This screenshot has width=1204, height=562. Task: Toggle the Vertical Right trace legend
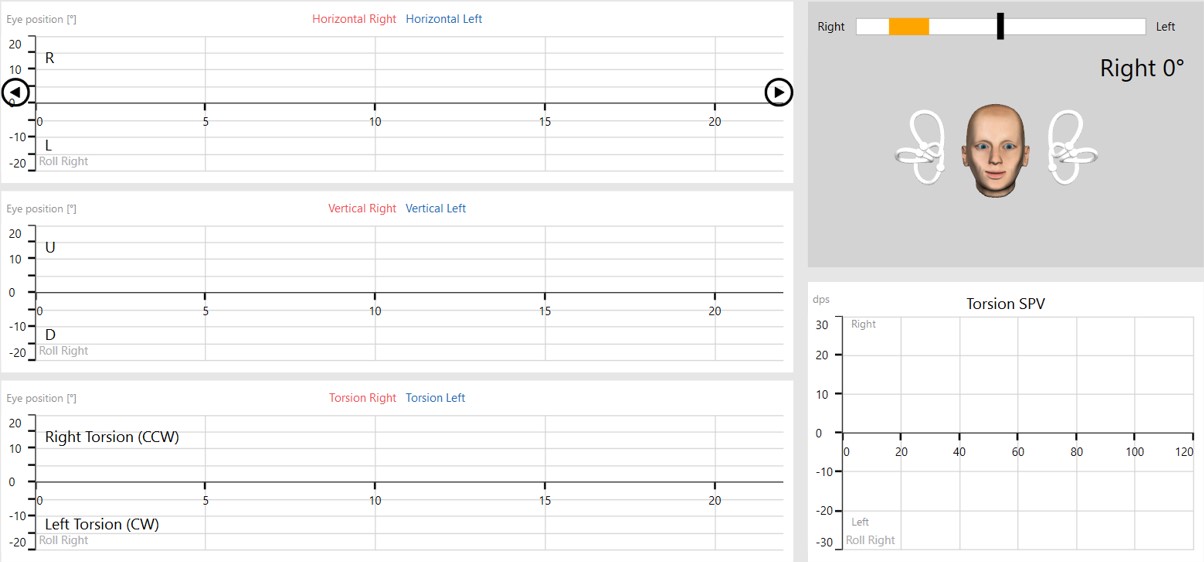pyautogui.click(x=362, y=209)
